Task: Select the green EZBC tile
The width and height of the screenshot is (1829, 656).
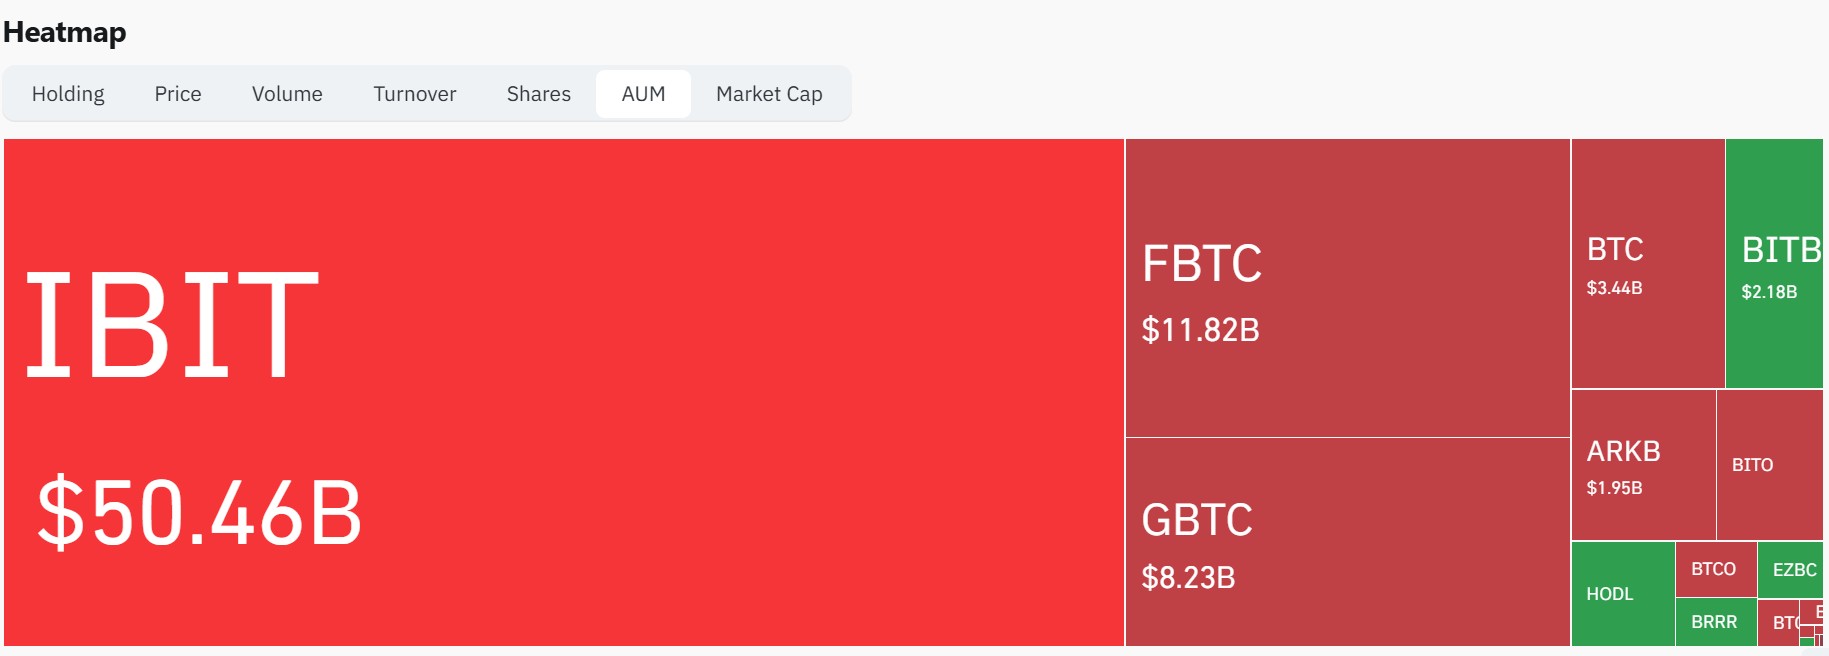Action: click(x=1790, y=569)
